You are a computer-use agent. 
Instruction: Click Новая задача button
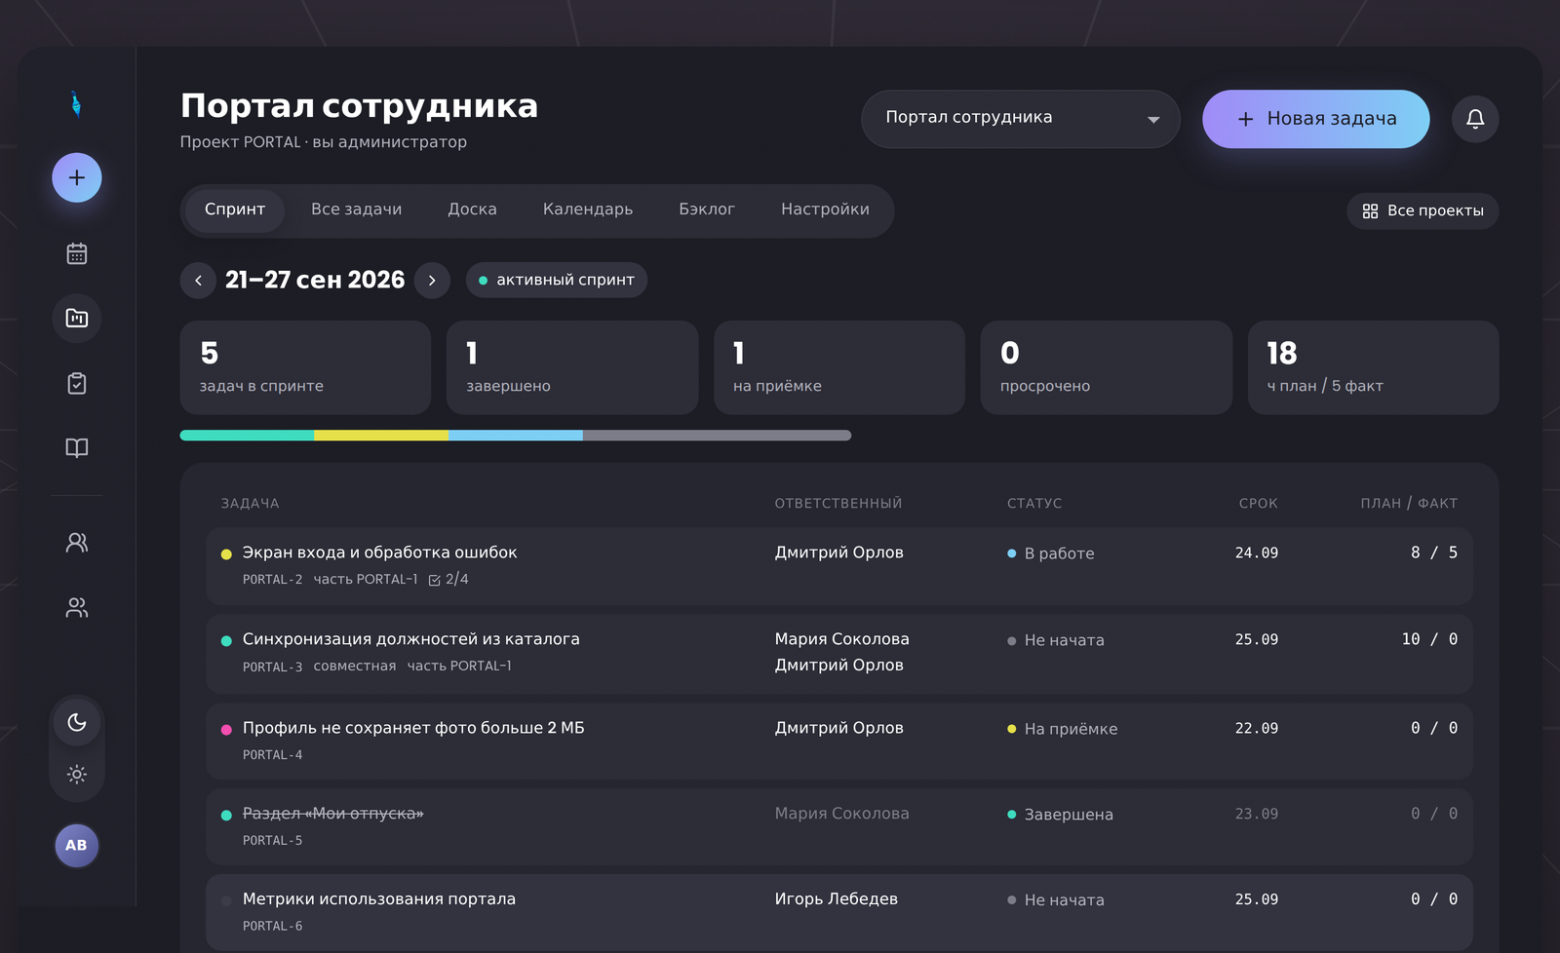point(1316,119)
